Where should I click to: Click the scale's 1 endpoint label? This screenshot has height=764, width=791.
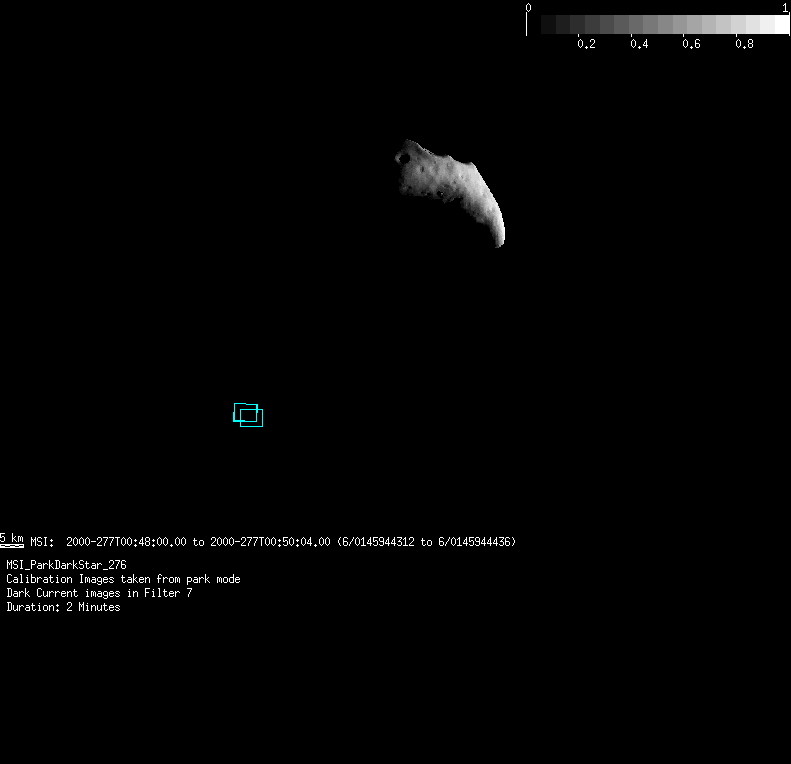pyautogui.click(x=785, y=8)
